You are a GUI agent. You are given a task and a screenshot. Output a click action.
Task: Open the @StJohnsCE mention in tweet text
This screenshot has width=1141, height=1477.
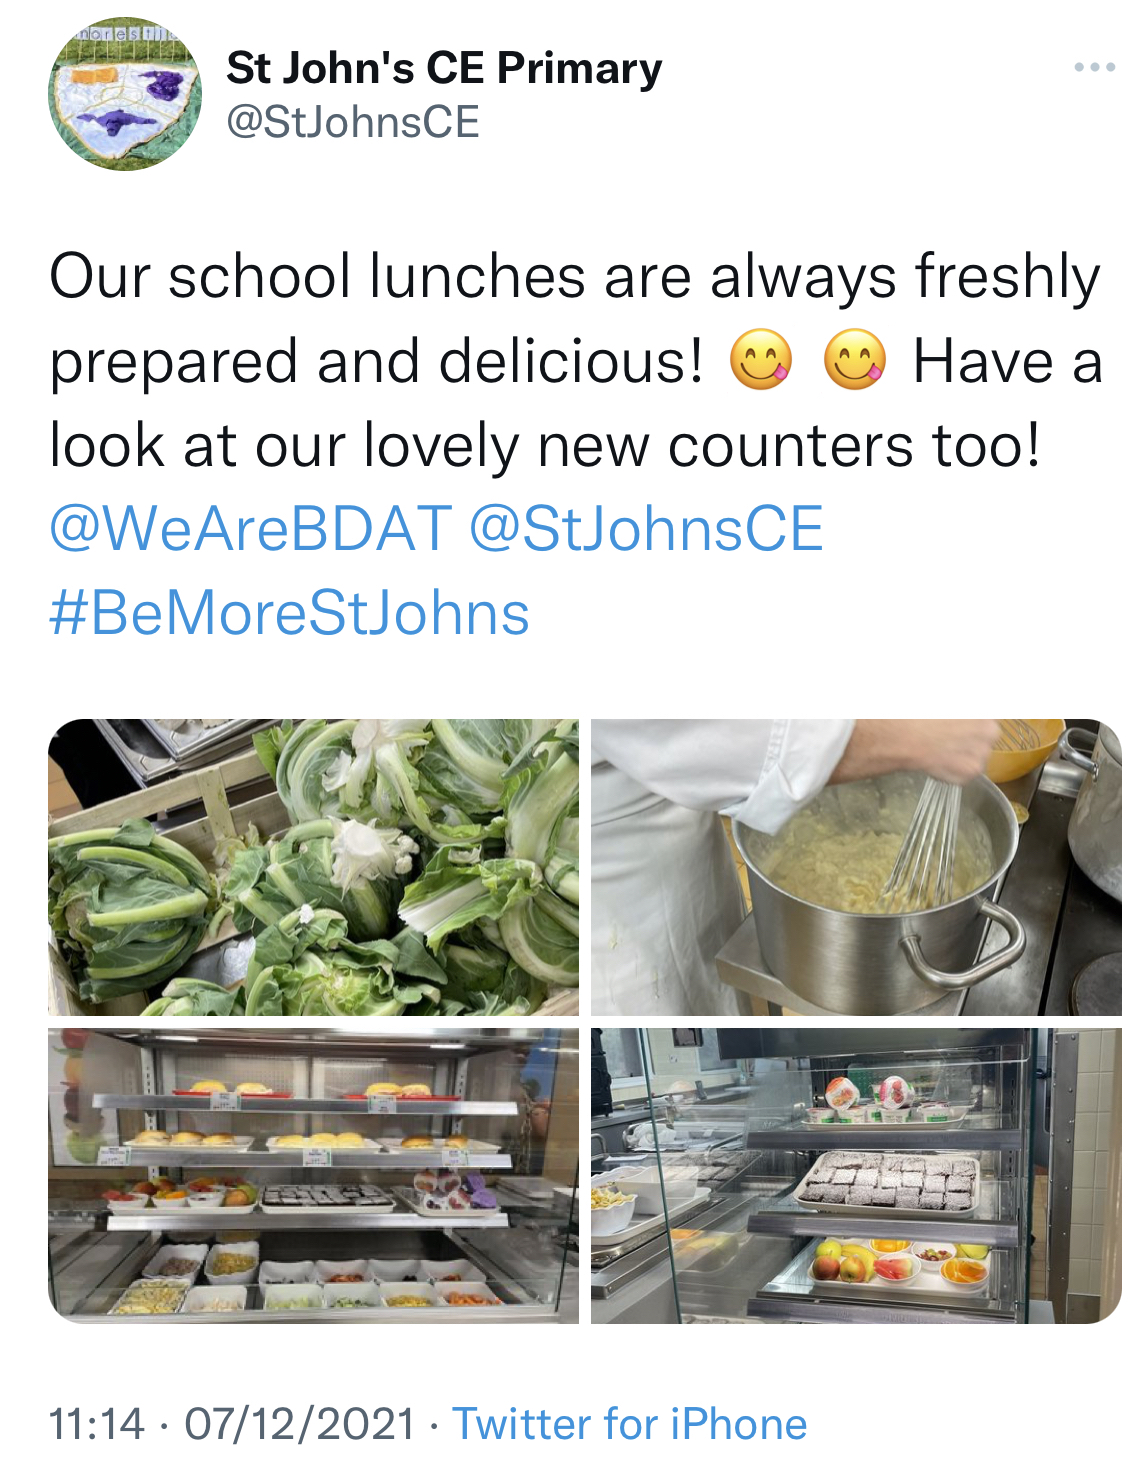tap(646, 528)
